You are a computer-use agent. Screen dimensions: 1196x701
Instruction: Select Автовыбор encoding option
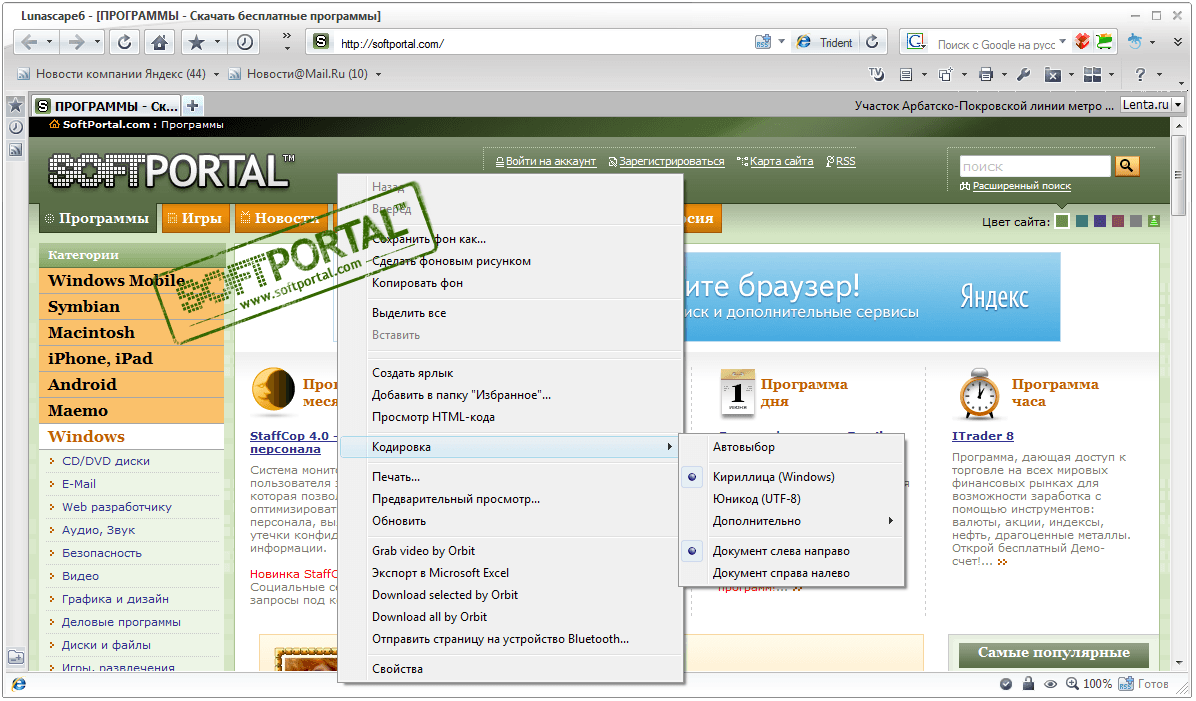791,447
